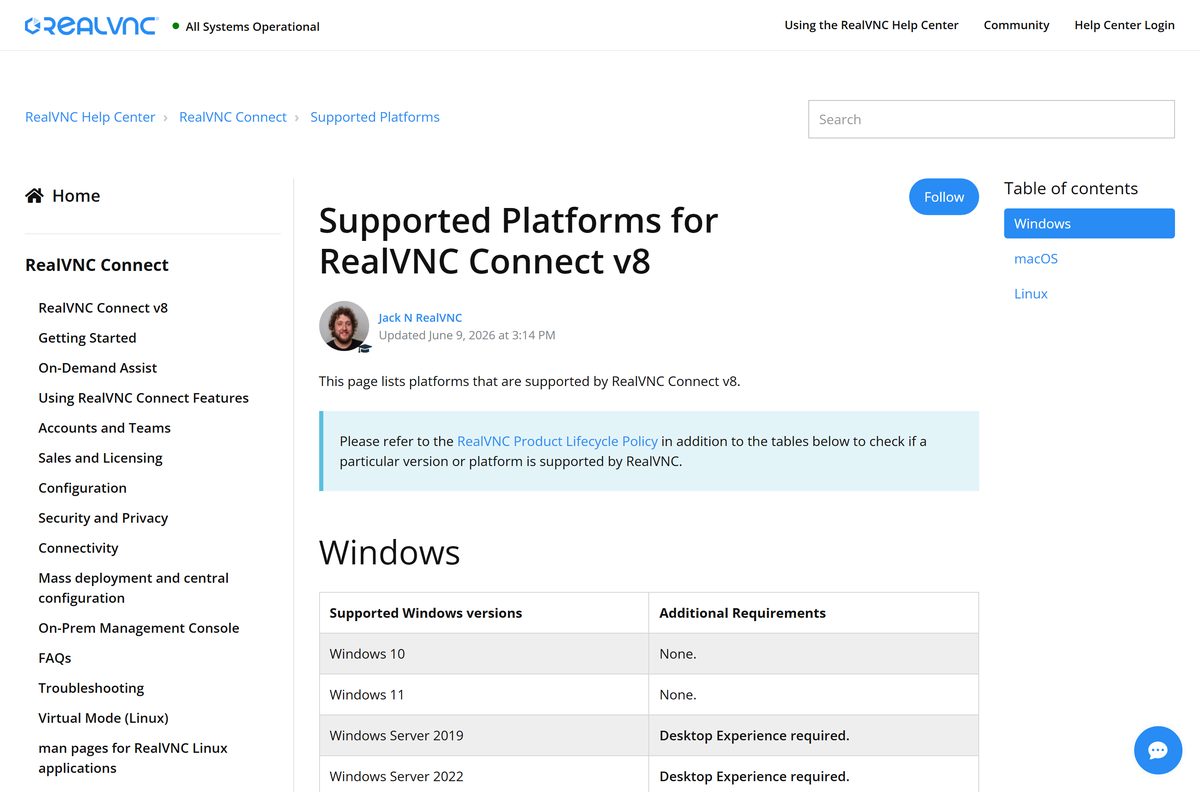Open Troubleshooting sidebar item
The width and height of the screenshot is (1200, 792).
(x=91, y=687)
